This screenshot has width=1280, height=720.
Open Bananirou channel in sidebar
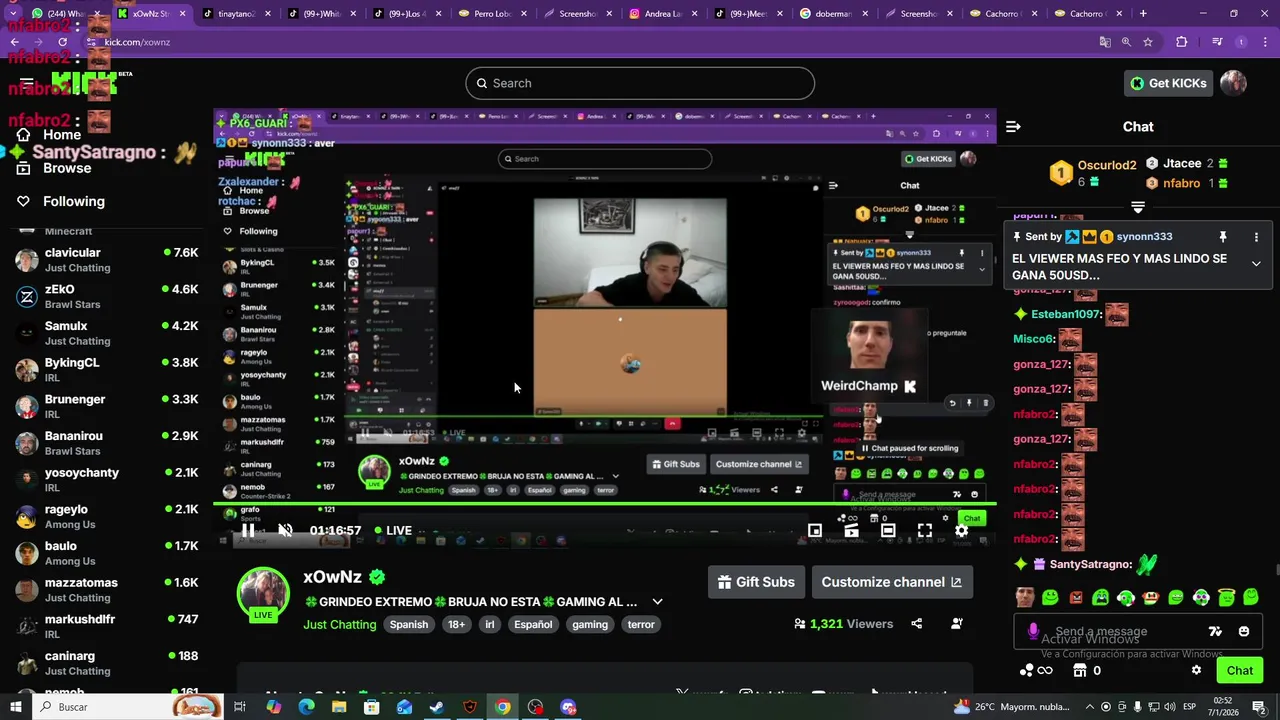(x=107, y=443)
